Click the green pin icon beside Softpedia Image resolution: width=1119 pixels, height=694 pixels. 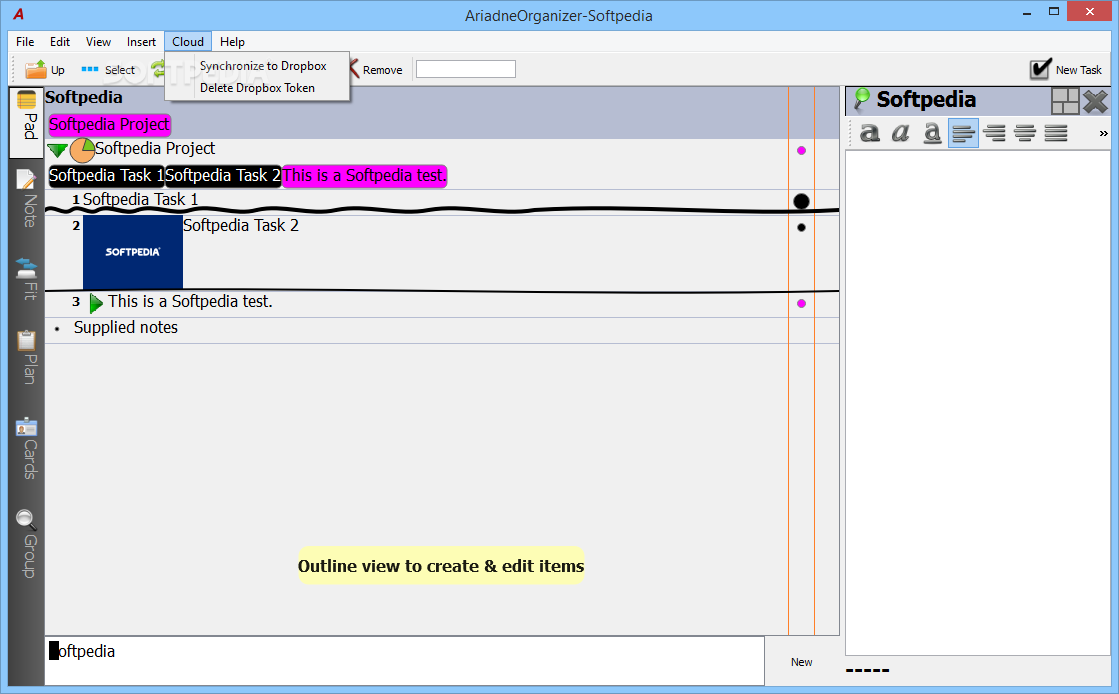861,99
